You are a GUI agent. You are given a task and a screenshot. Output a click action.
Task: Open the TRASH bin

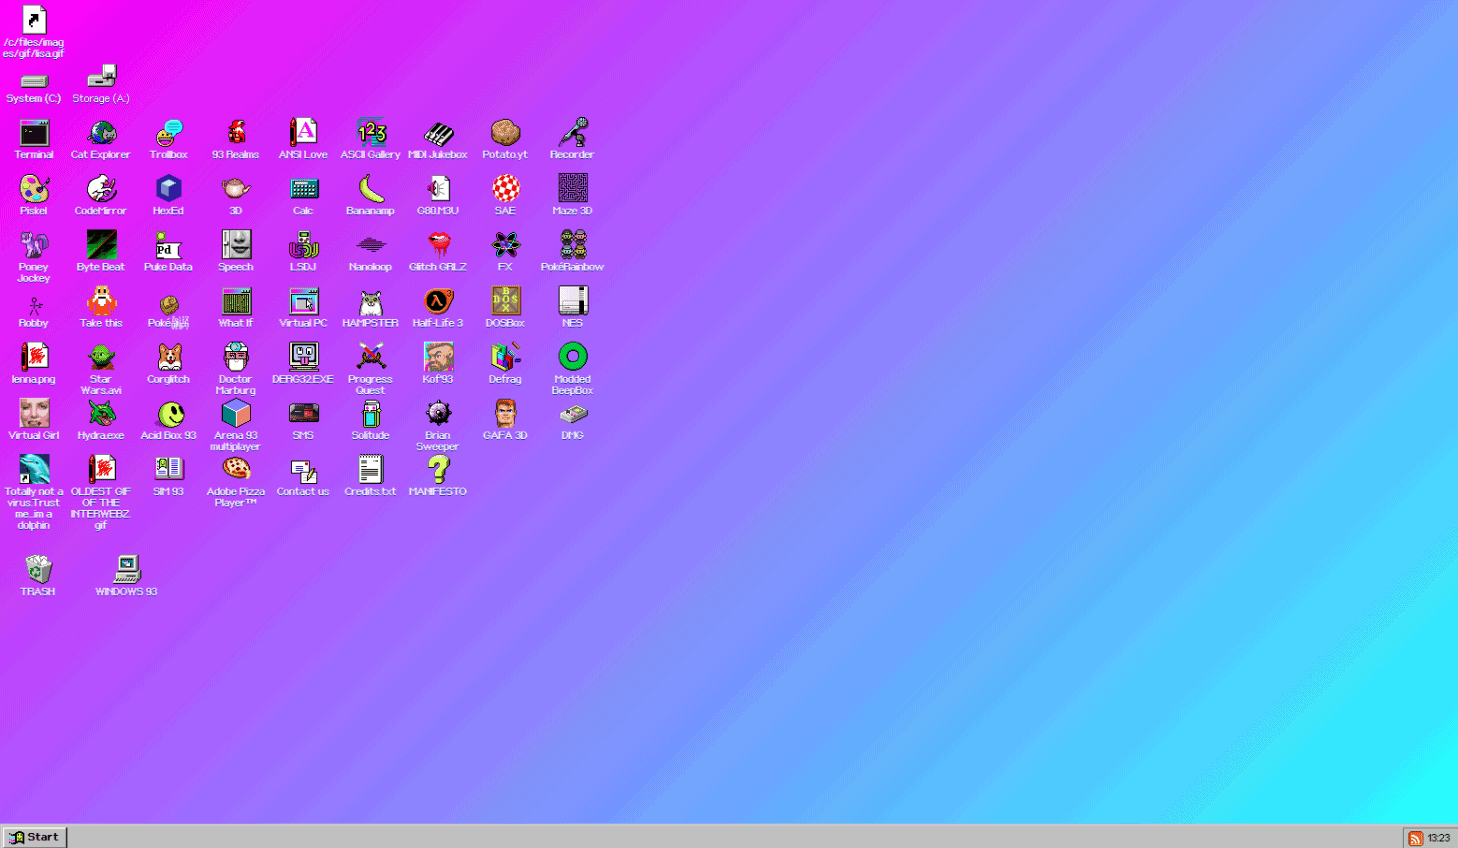(x=38, y=571)
